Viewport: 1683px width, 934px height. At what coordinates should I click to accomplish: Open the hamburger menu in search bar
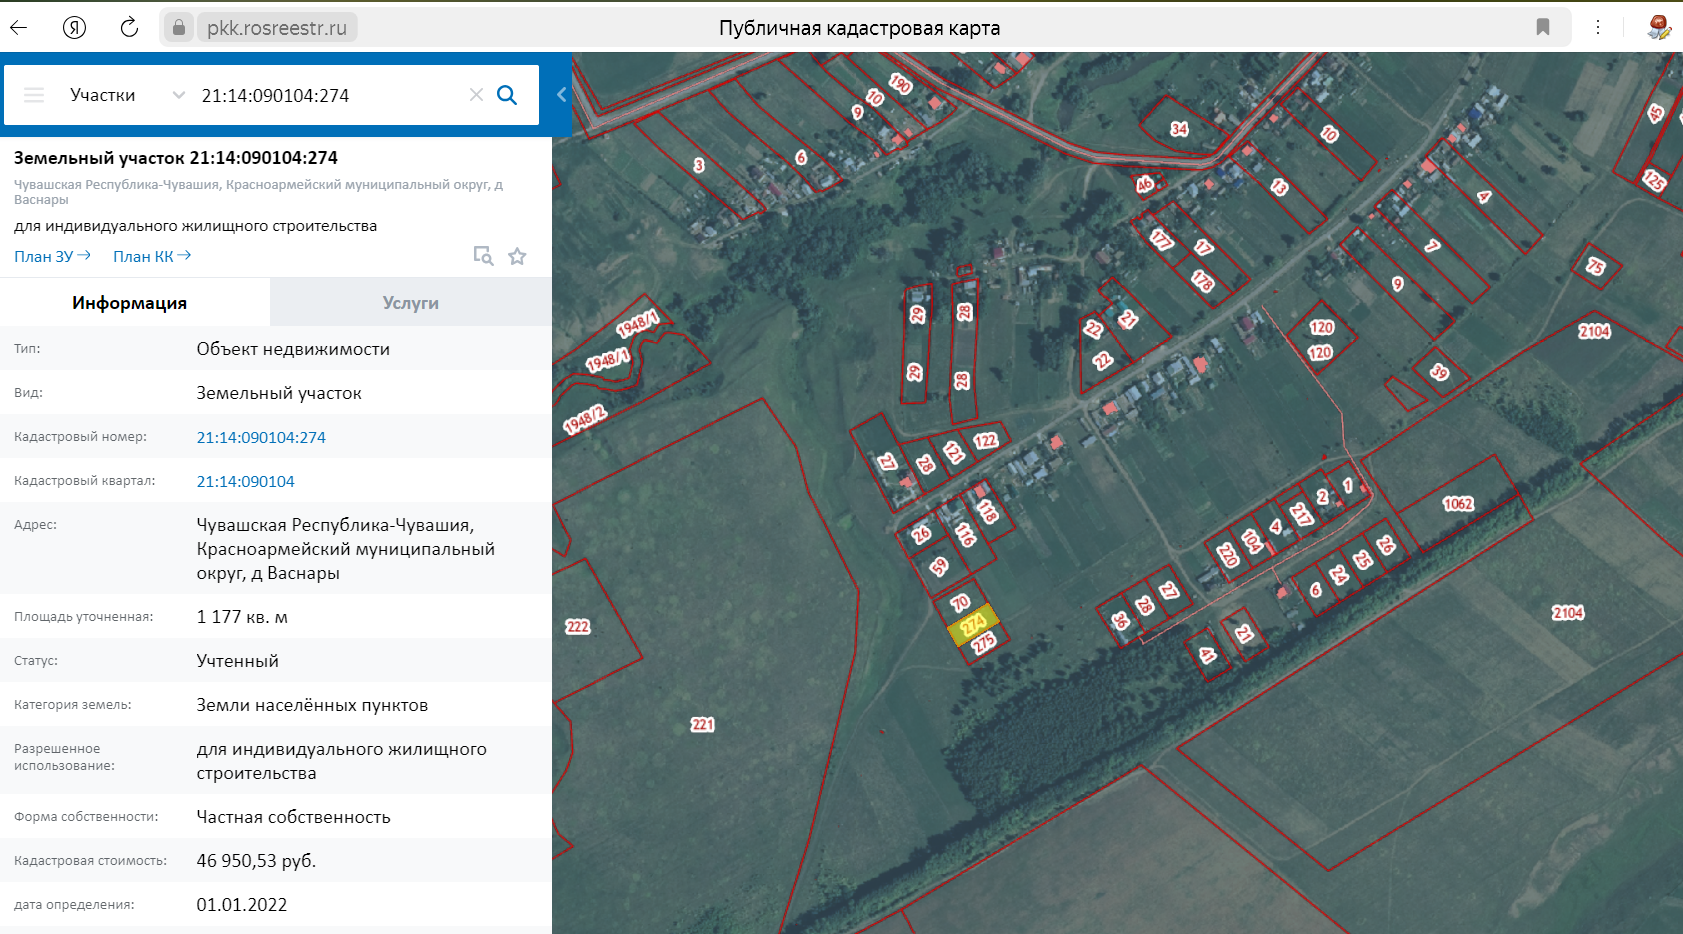click(34, 95)
